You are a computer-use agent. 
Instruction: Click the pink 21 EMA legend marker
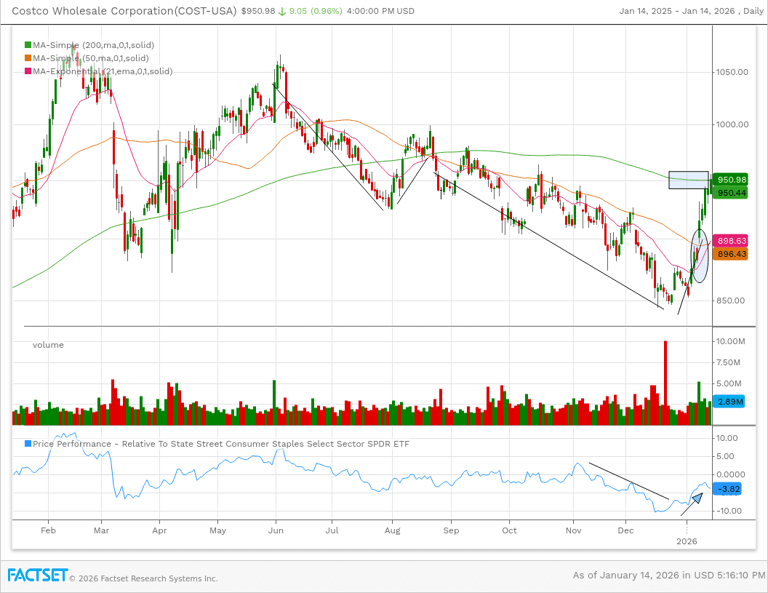point(27,72)
